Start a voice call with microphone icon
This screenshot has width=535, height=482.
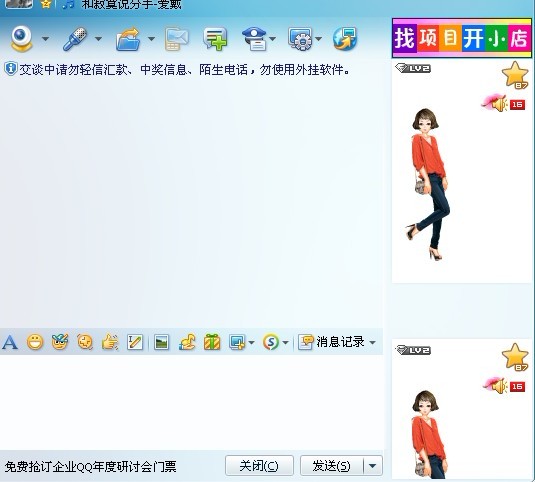[75, 39]
